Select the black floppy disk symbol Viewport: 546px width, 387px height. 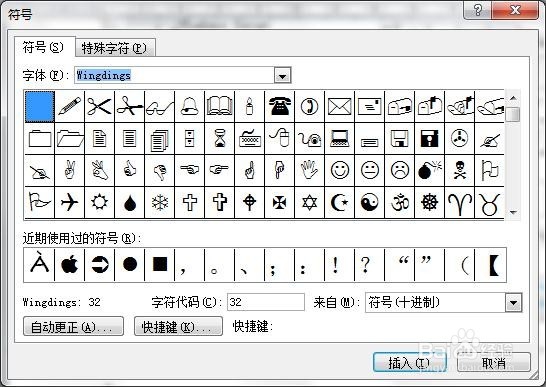(x=429, y=138)
